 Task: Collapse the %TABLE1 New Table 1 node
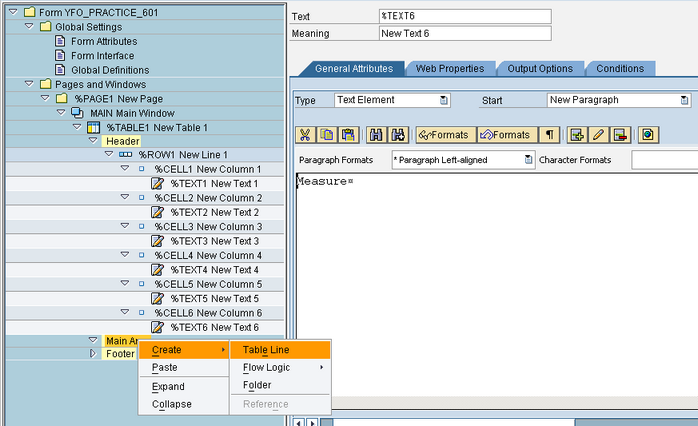(77, 127)
